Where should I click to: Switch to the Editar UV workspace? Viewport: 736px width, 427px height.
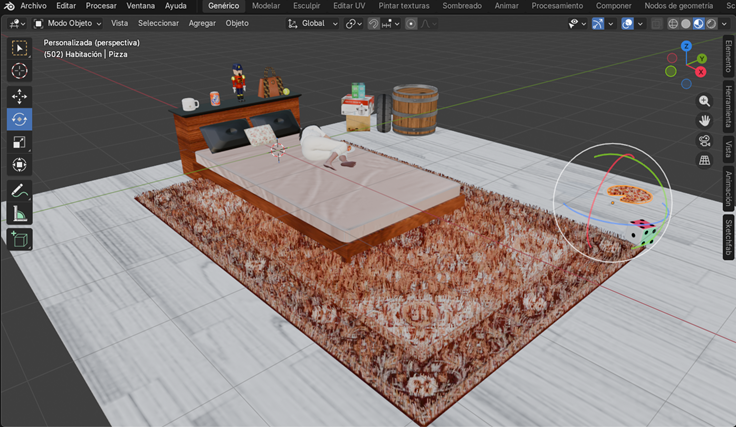click(x=349, y=6)
